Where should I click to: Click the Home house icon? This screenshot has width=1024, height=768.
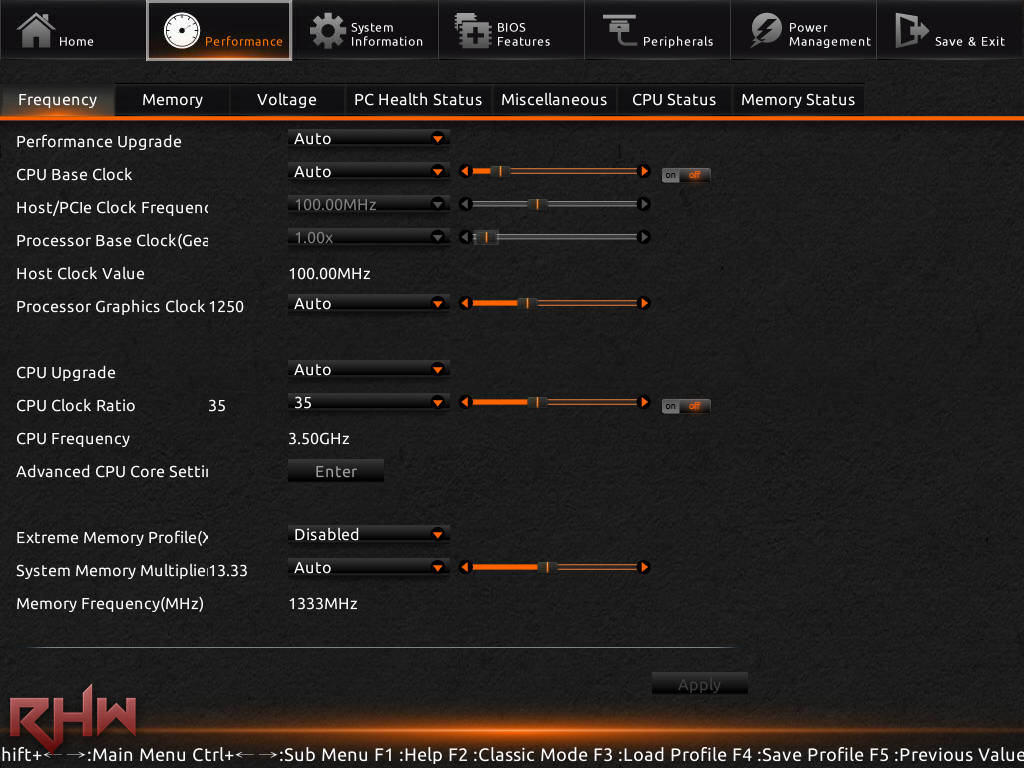(36, 30)
